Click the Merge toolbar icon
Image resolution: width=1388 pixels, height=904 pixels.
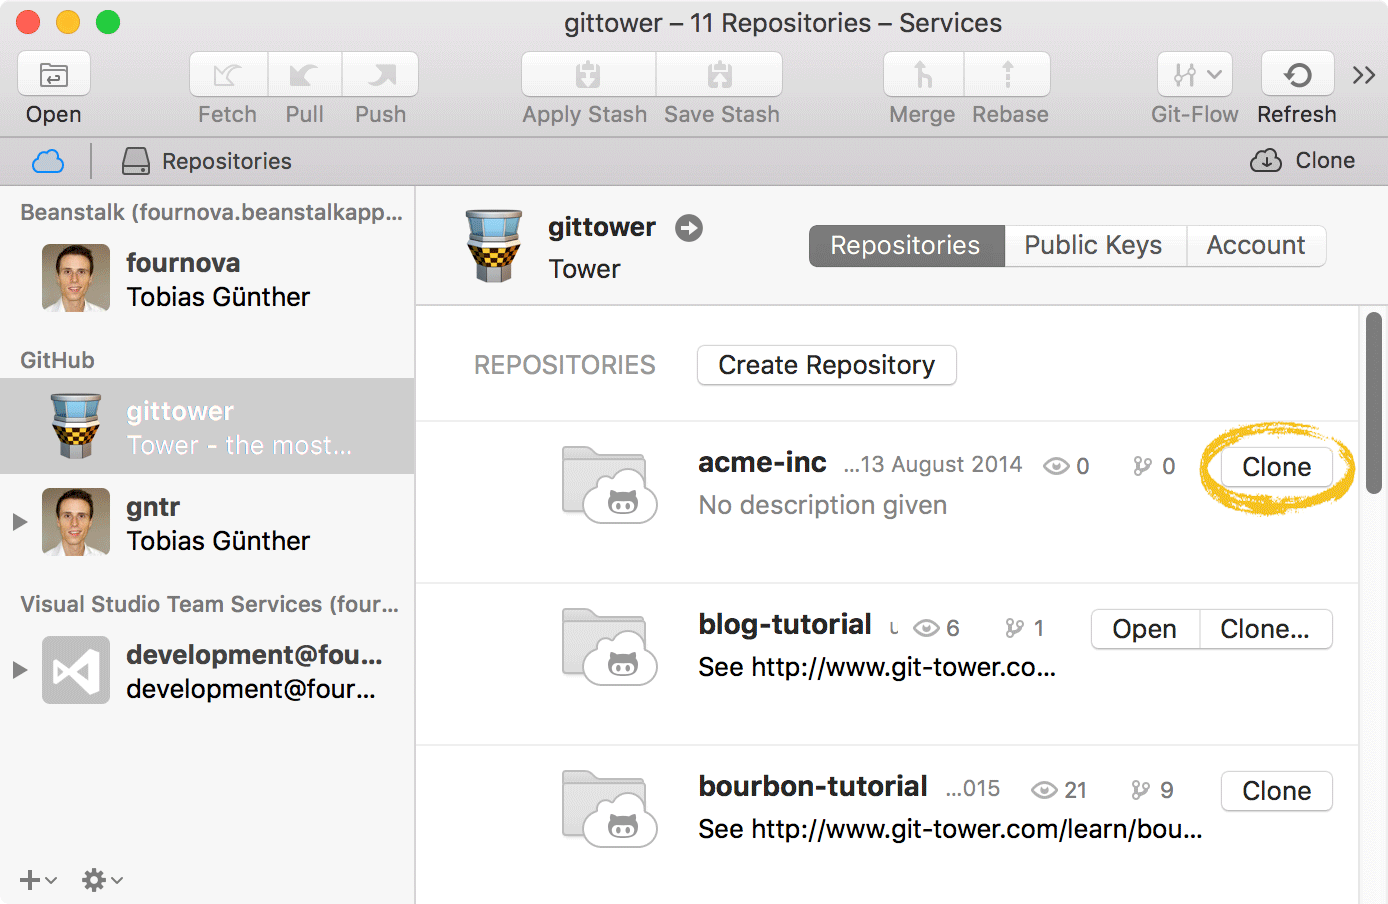point(923,75)
